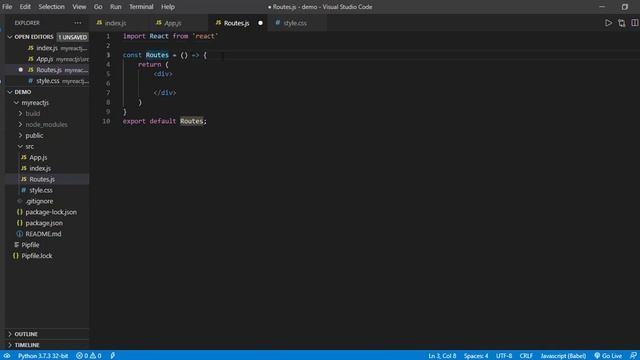Split the editor with split icon
The image size is (640, 360).
pos(635,23)
